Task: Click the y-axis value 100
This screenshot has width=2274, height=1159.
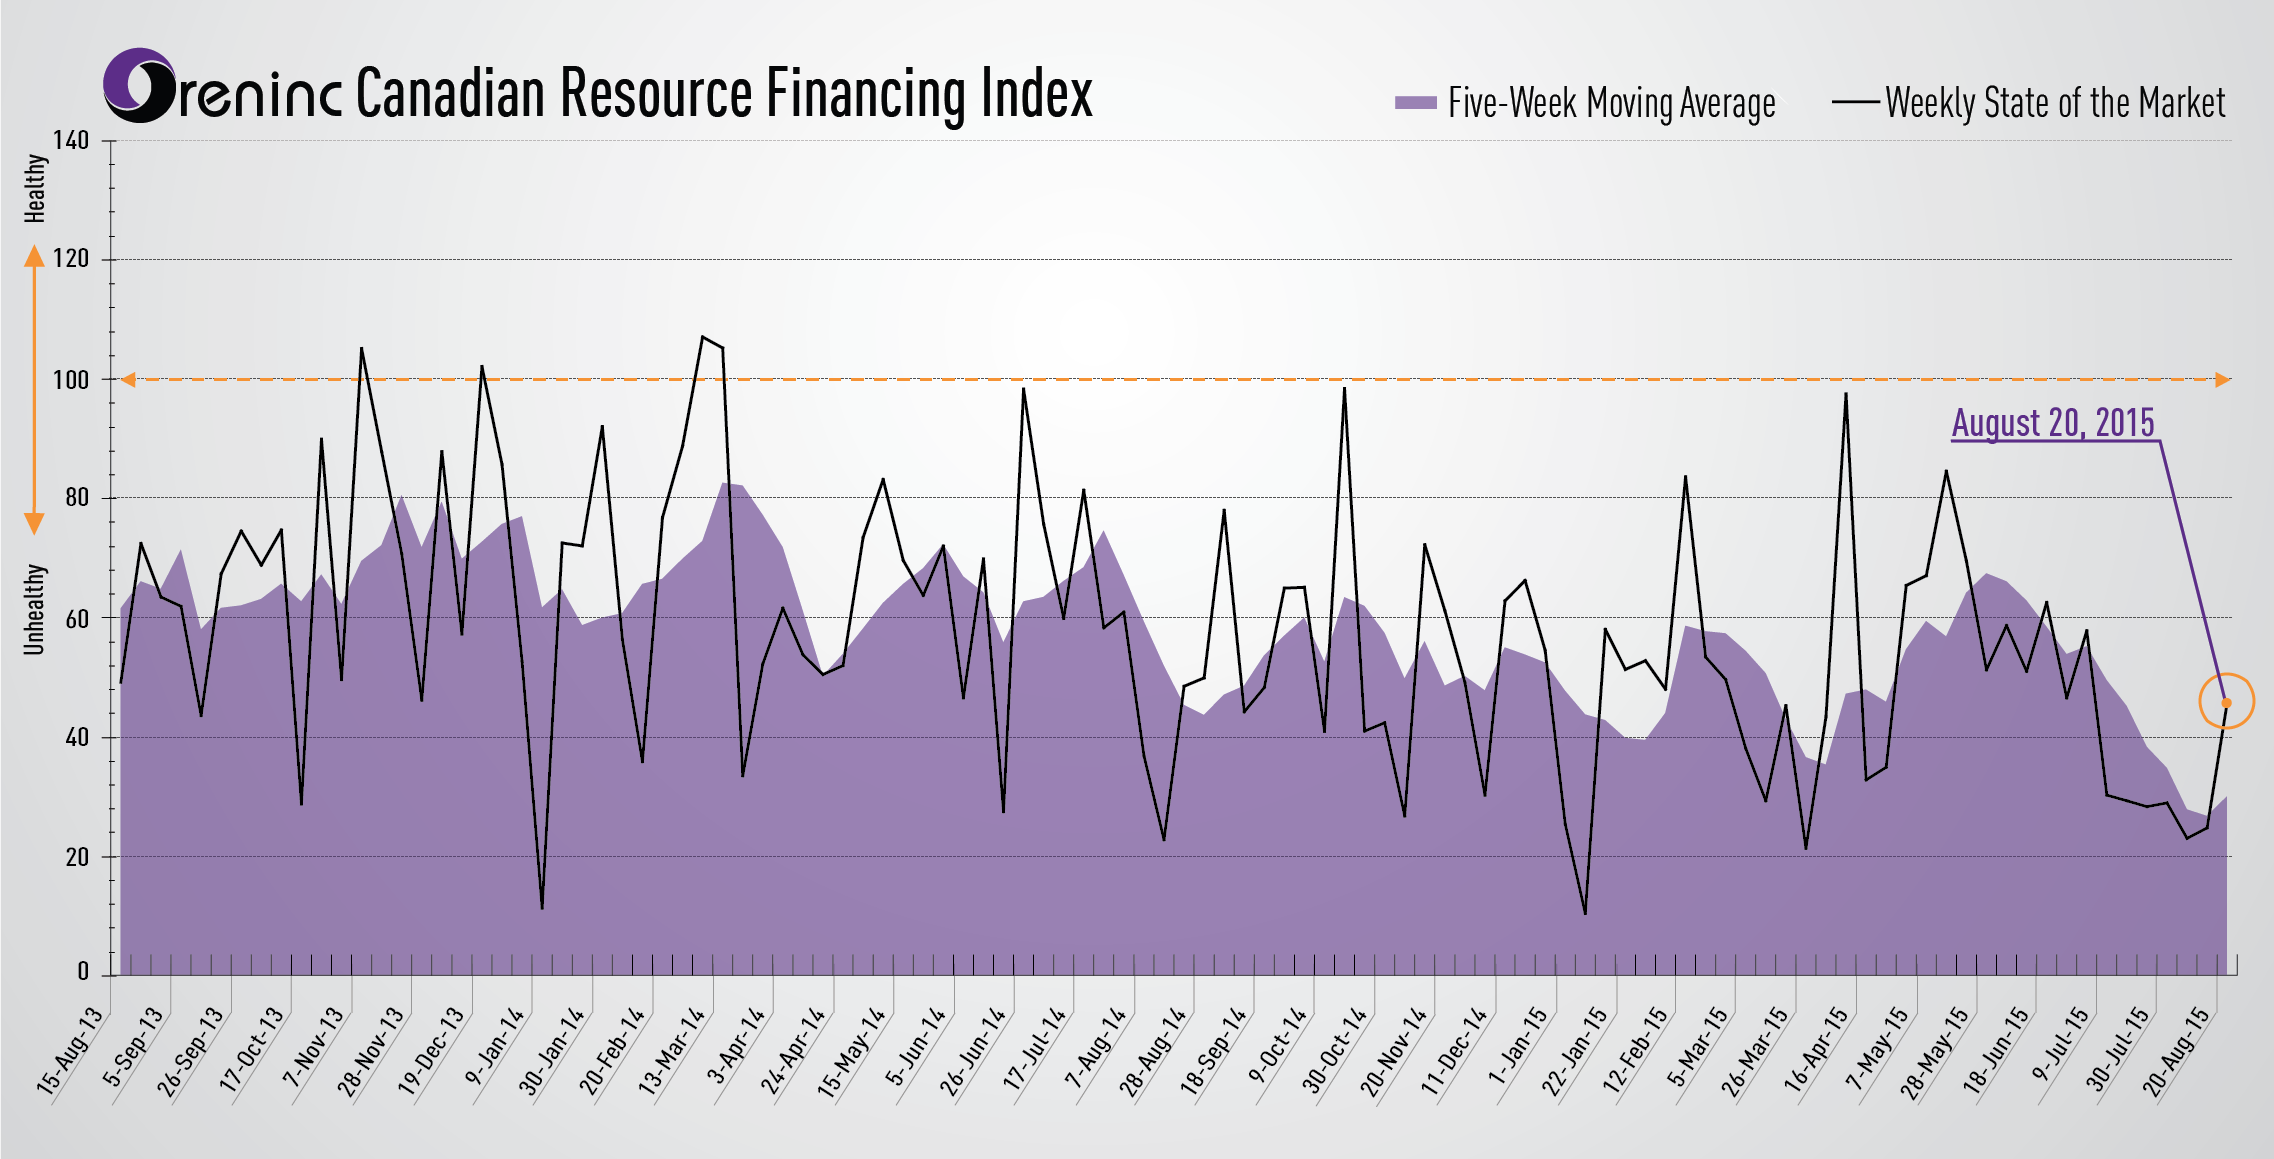Action: coord(71,379)
